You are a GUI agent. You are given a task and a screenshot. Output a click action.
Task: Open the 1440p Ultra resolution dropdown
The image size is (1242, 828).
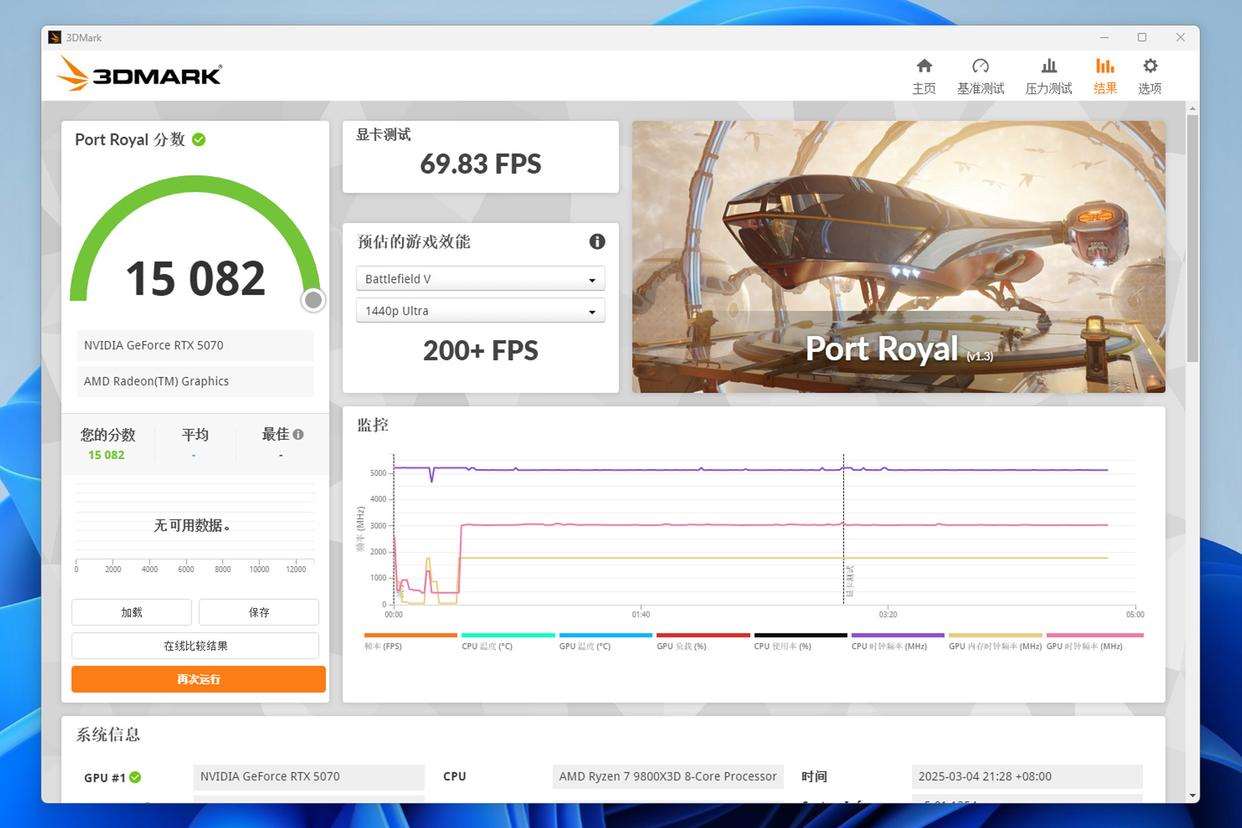point(480,311)
